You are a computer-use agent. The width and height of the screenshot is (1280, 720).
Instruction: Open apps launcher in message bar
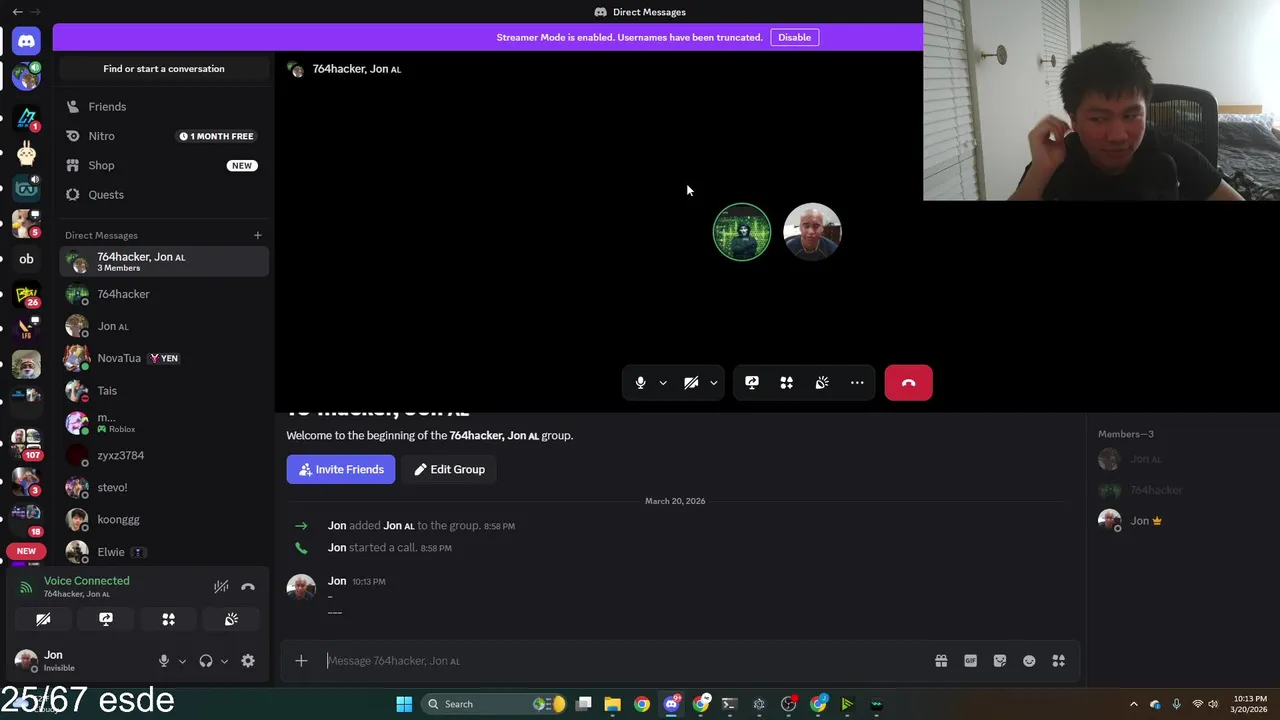click(x=1059, y=661)
